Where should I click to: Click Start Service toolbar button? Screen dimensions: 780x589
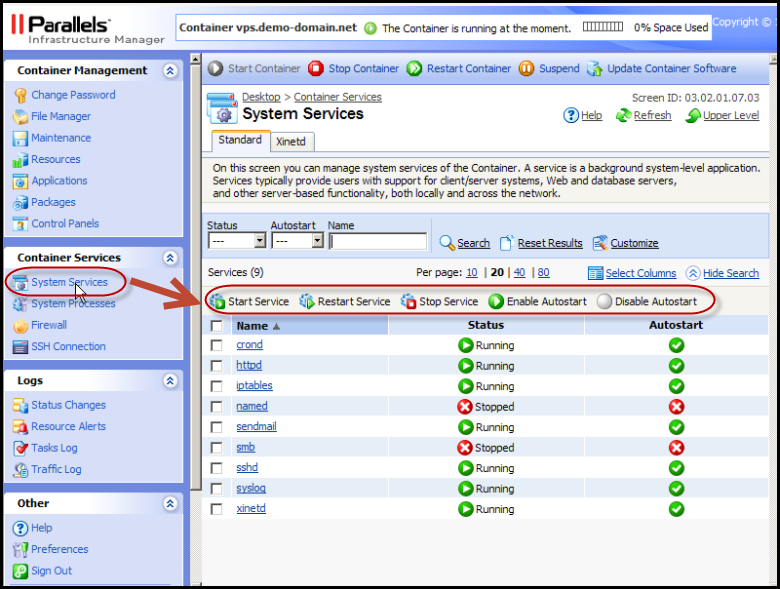(249, 301)
